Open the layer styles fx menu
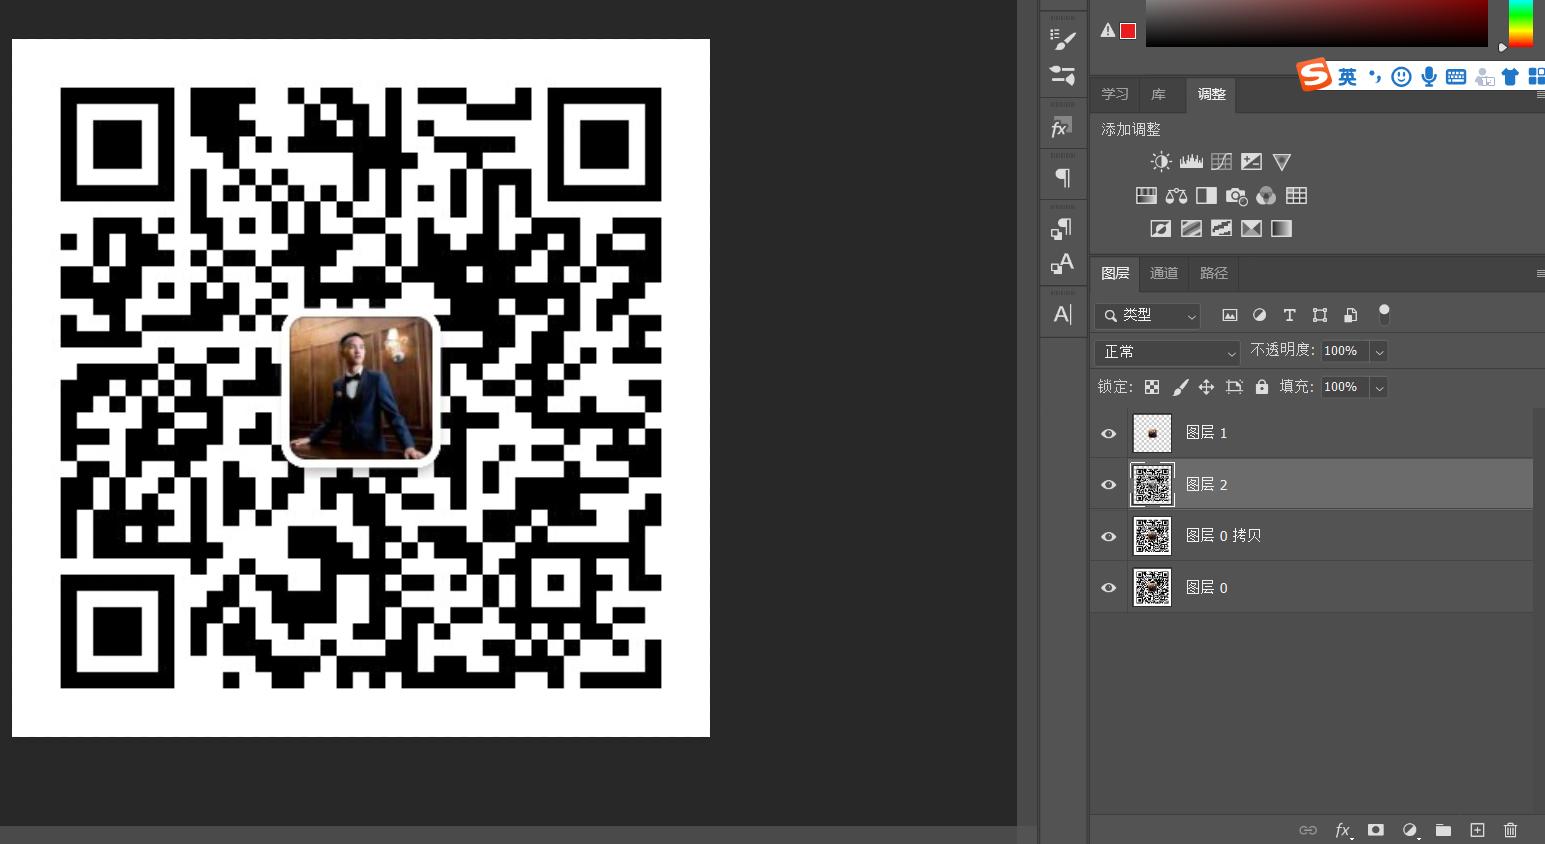This screenshot has height=844, width=1545. tap(1342, 830)
